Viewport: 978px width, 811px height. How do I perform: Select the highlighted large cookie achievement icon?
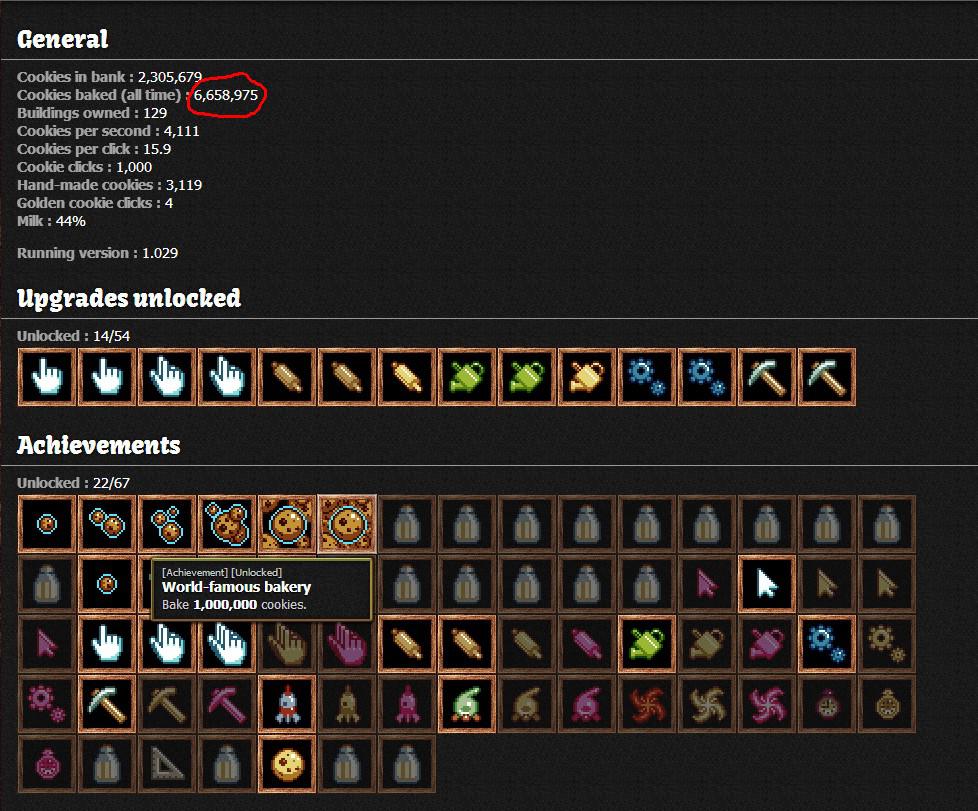coord(347,524)
